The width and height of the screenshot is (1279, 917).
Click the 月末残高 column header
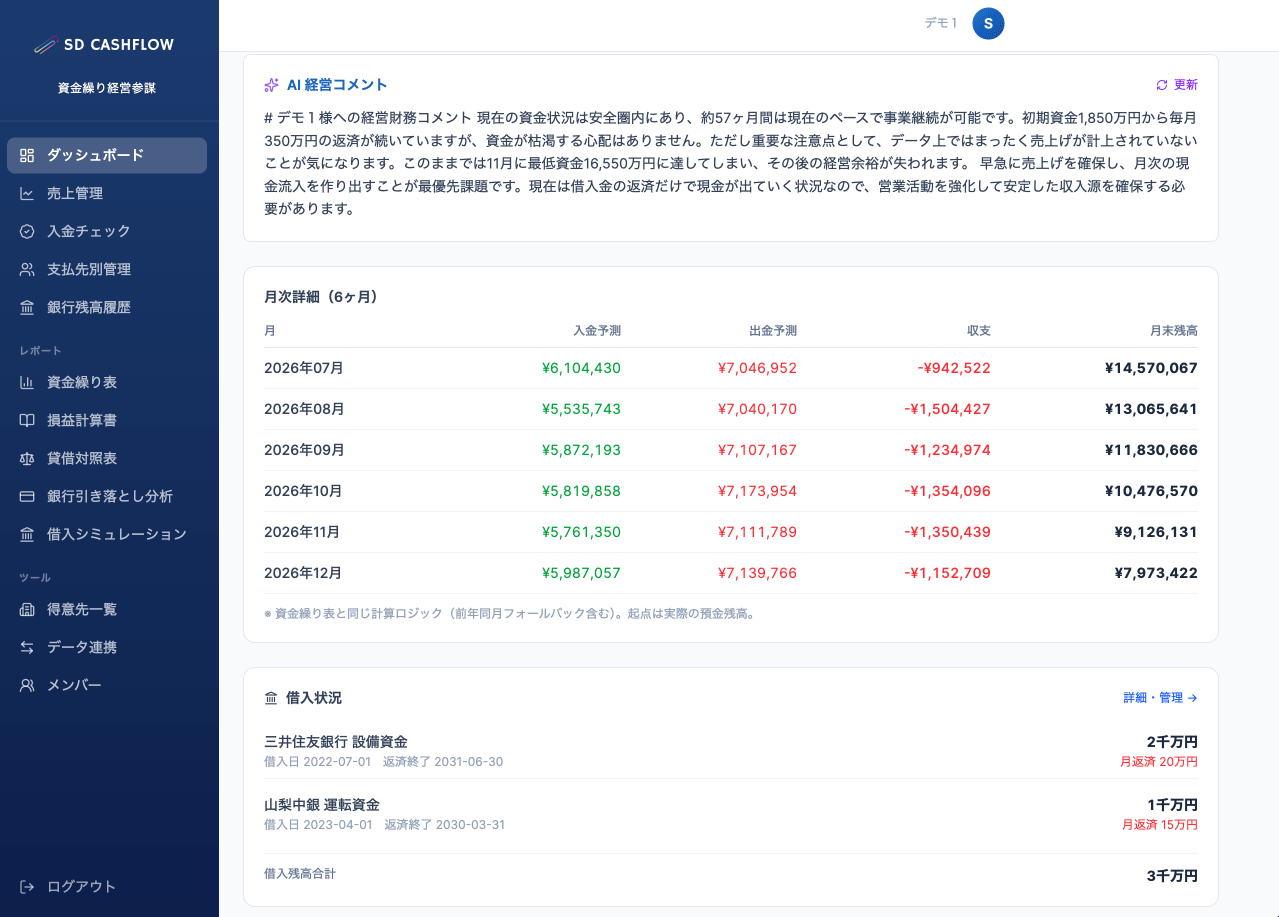click(1174, 330)
